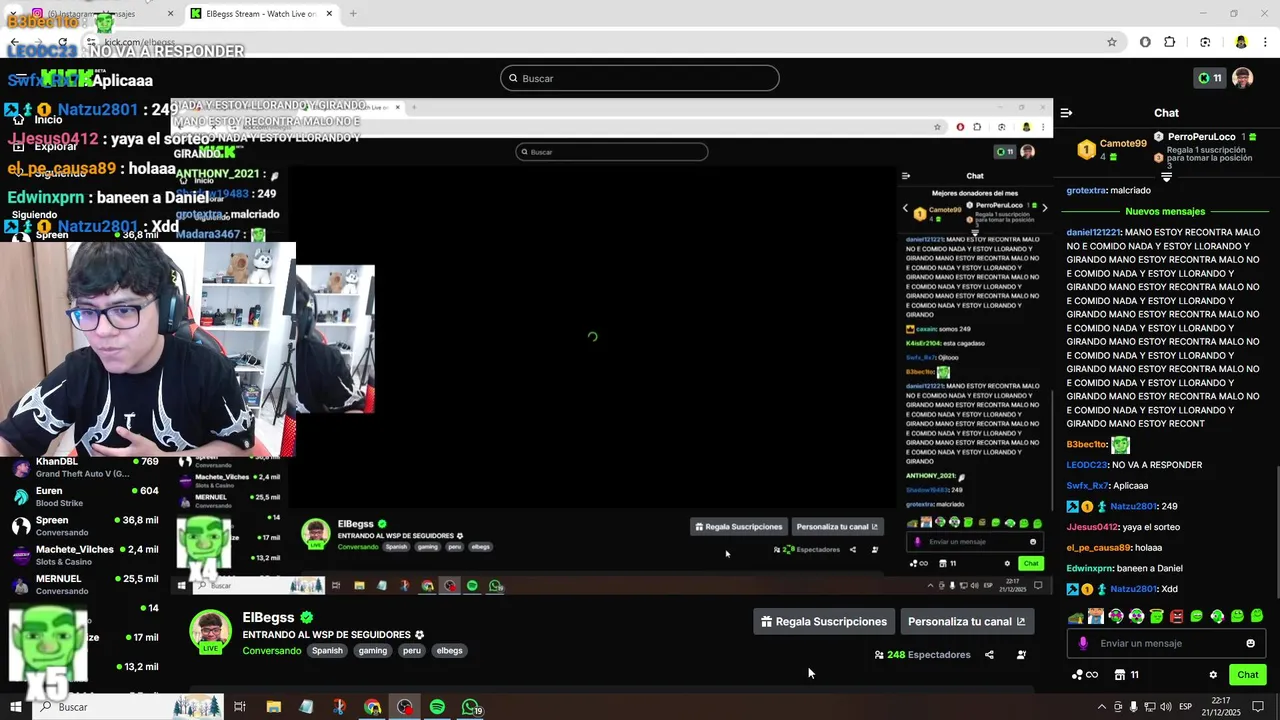Open profile avatar menu on Kick header
The height and width of the screenshot is (720, 1280).
click(x=1243, y=78)
